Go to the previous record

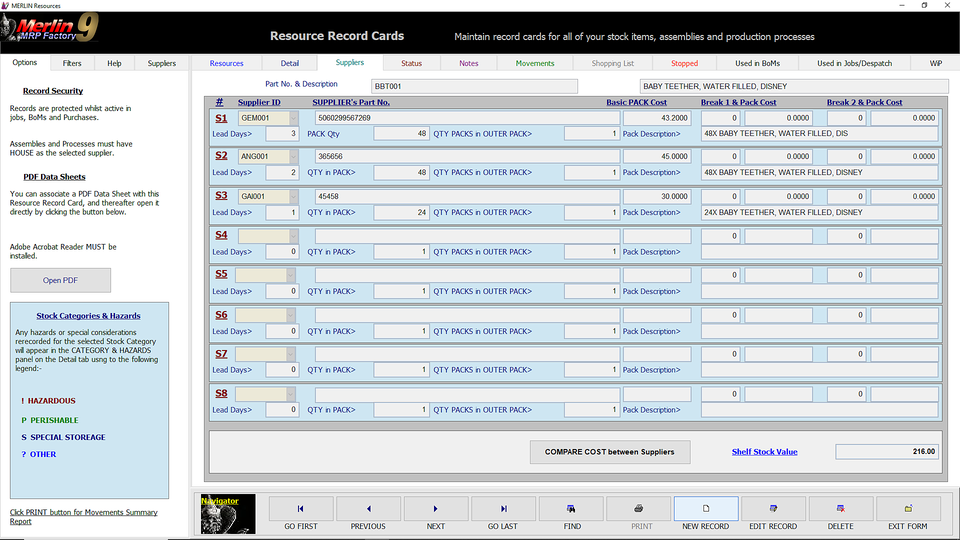pos(368,514)
